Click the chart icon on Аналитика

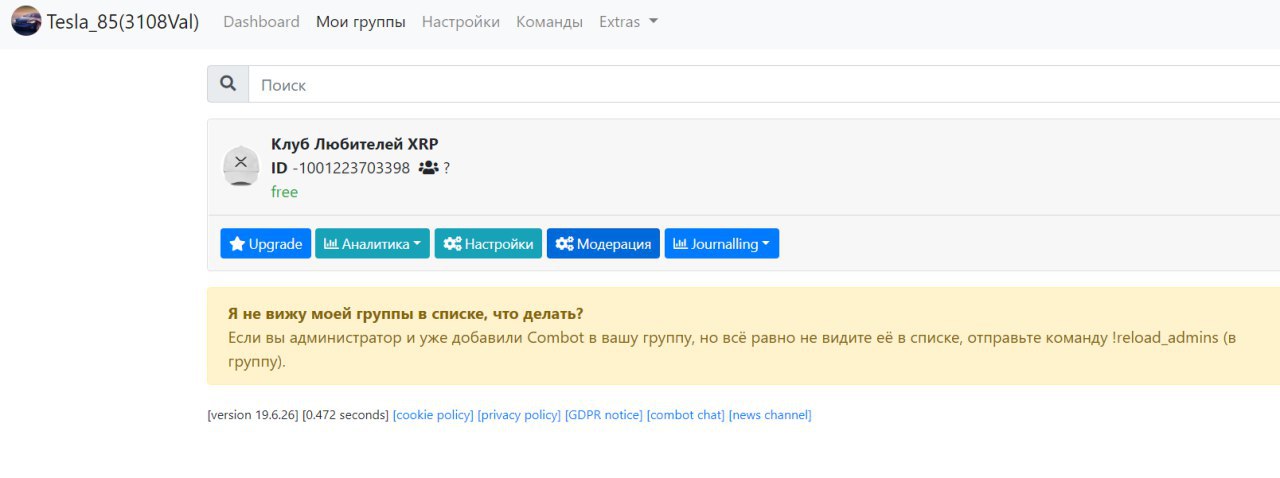pos(331,244)
